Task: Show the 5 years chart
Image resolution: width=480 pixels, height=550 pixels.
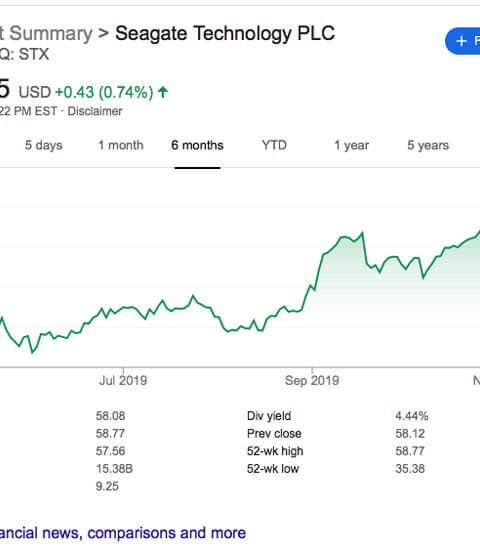Action: (428, 145)
